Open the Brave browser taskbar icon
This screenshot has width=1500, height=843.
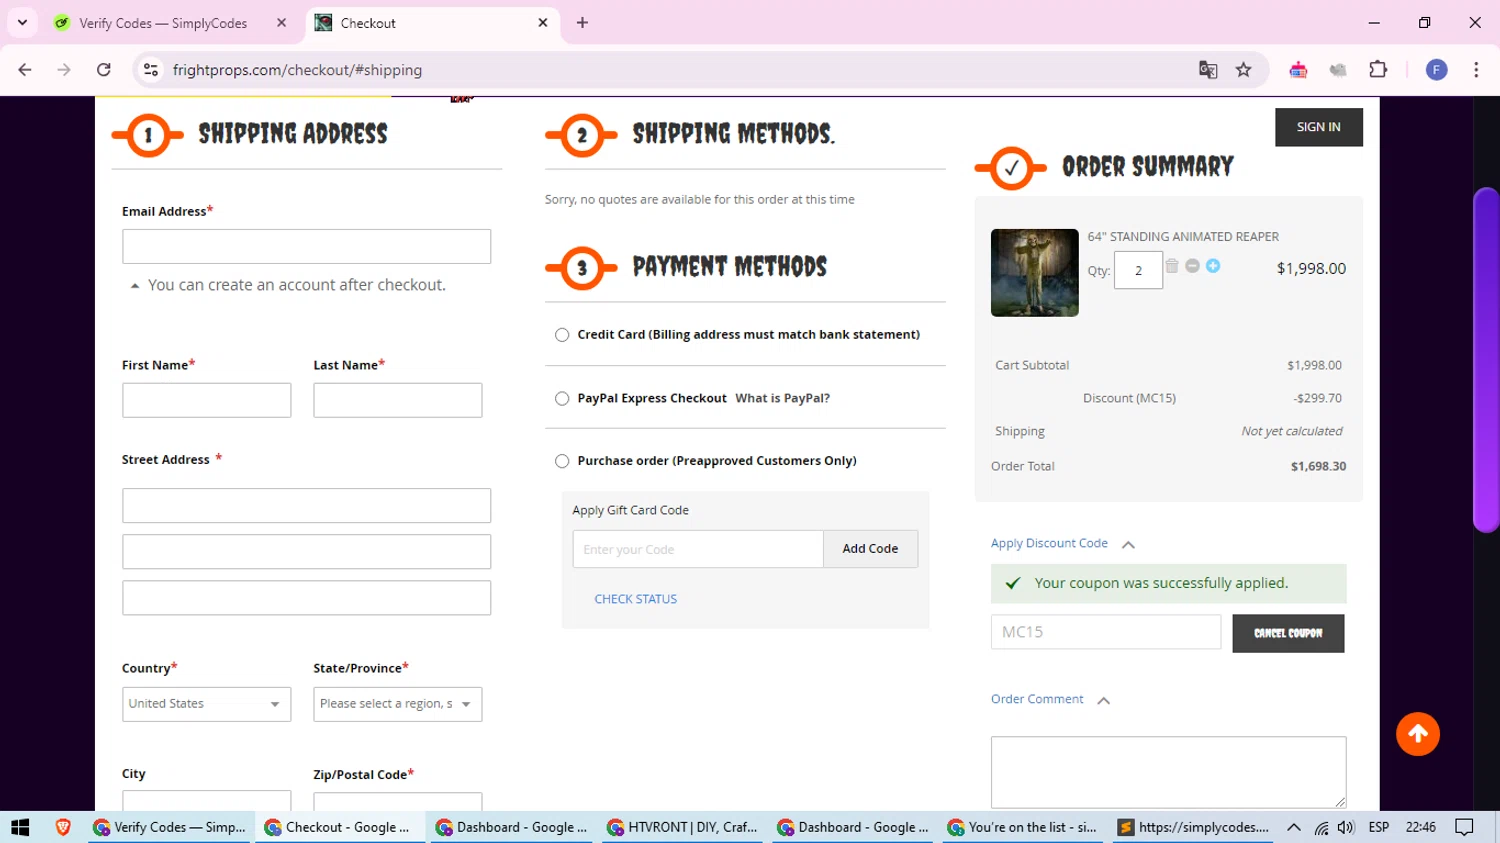coord(63,827)
